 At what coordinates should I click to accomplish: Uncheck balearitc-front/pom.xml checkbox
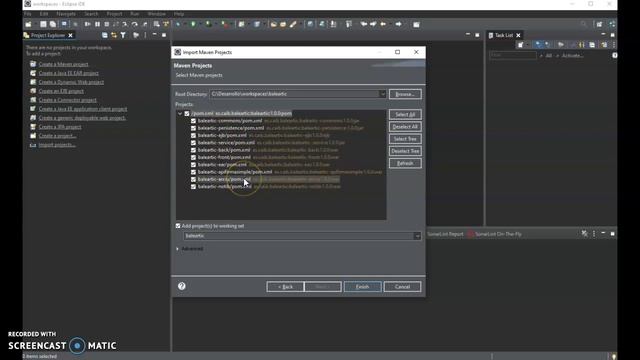click(x=193, y=158)
